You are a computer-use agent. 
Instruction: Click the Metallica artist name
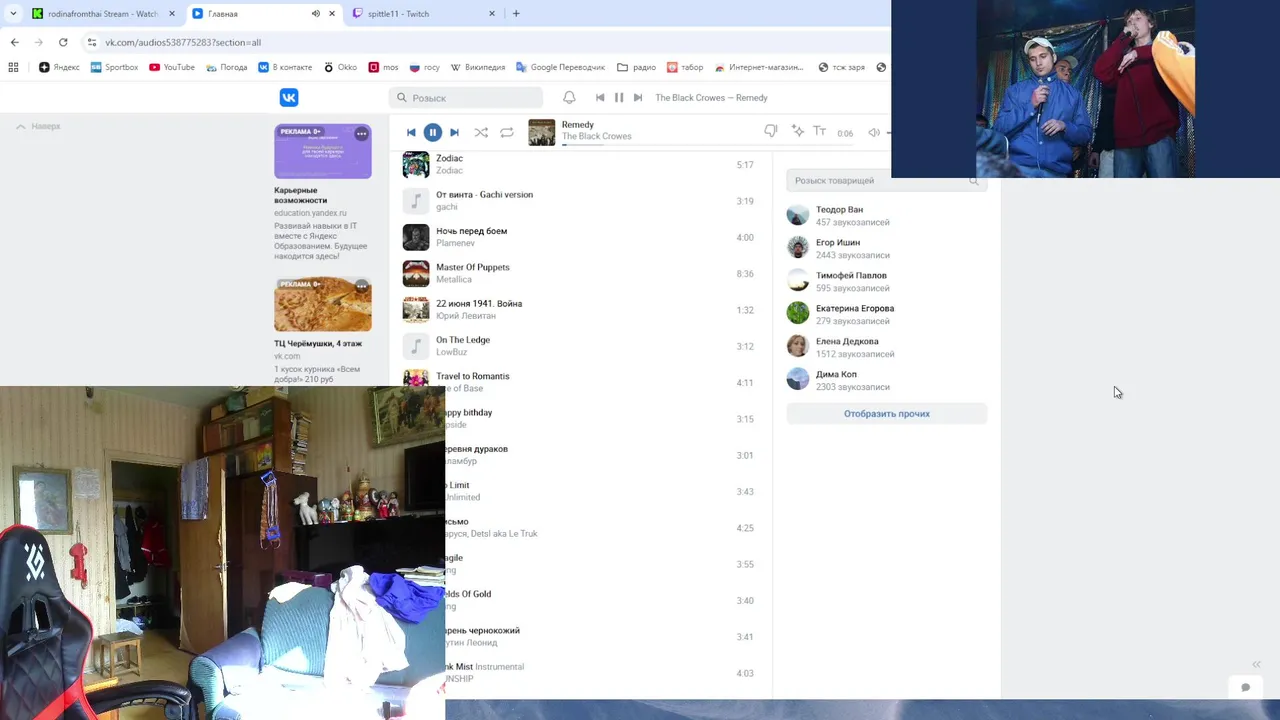[454, 280]
